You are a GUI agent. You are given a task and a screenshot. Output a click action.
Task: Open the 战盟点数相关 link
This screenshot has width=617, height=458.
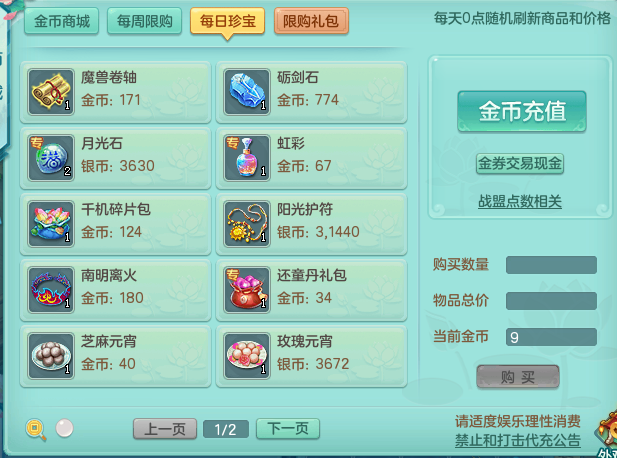(519, 201)
